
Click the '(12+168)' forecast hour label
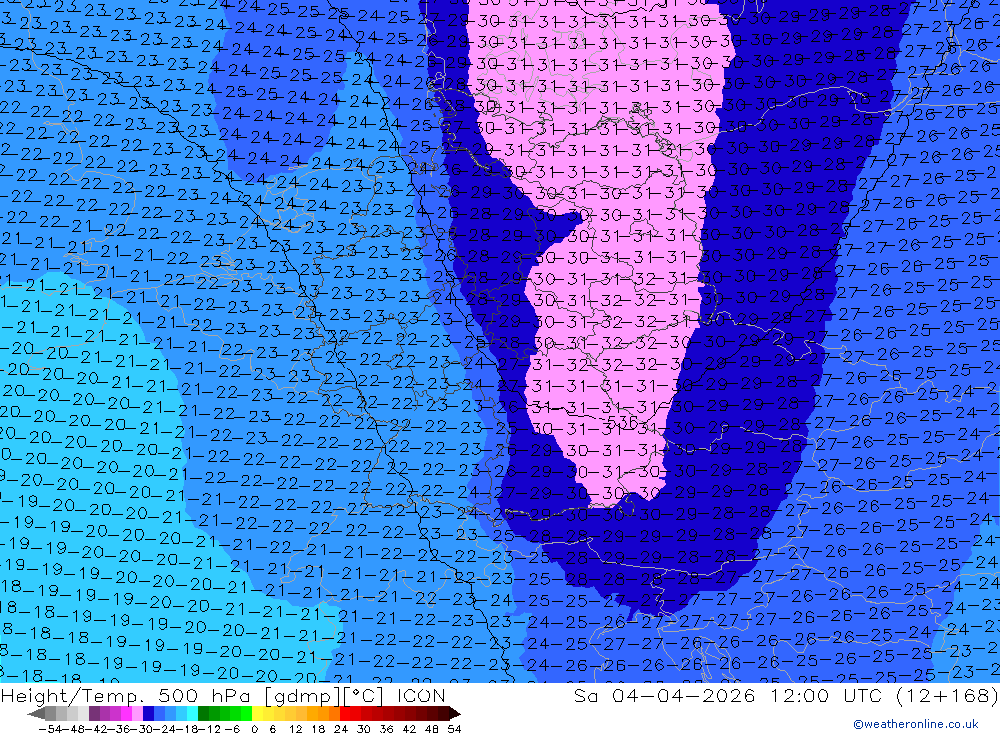tap(947, 695)
